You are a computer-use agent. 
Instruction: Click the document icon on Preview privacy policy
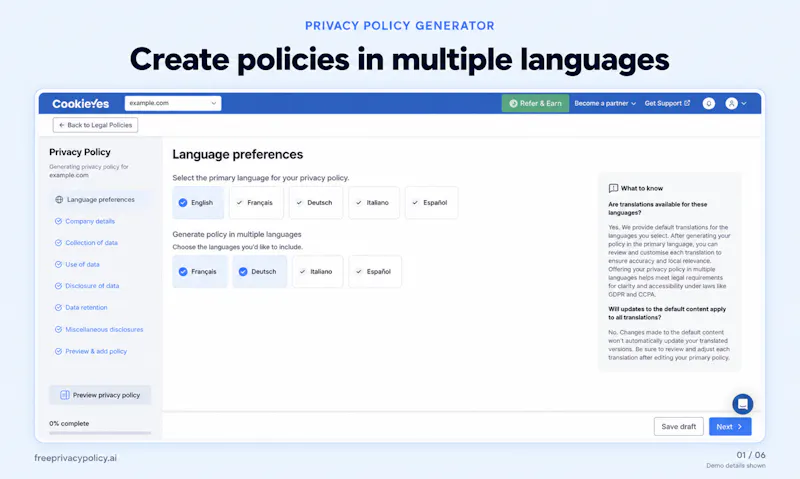(x=65, y=395)
